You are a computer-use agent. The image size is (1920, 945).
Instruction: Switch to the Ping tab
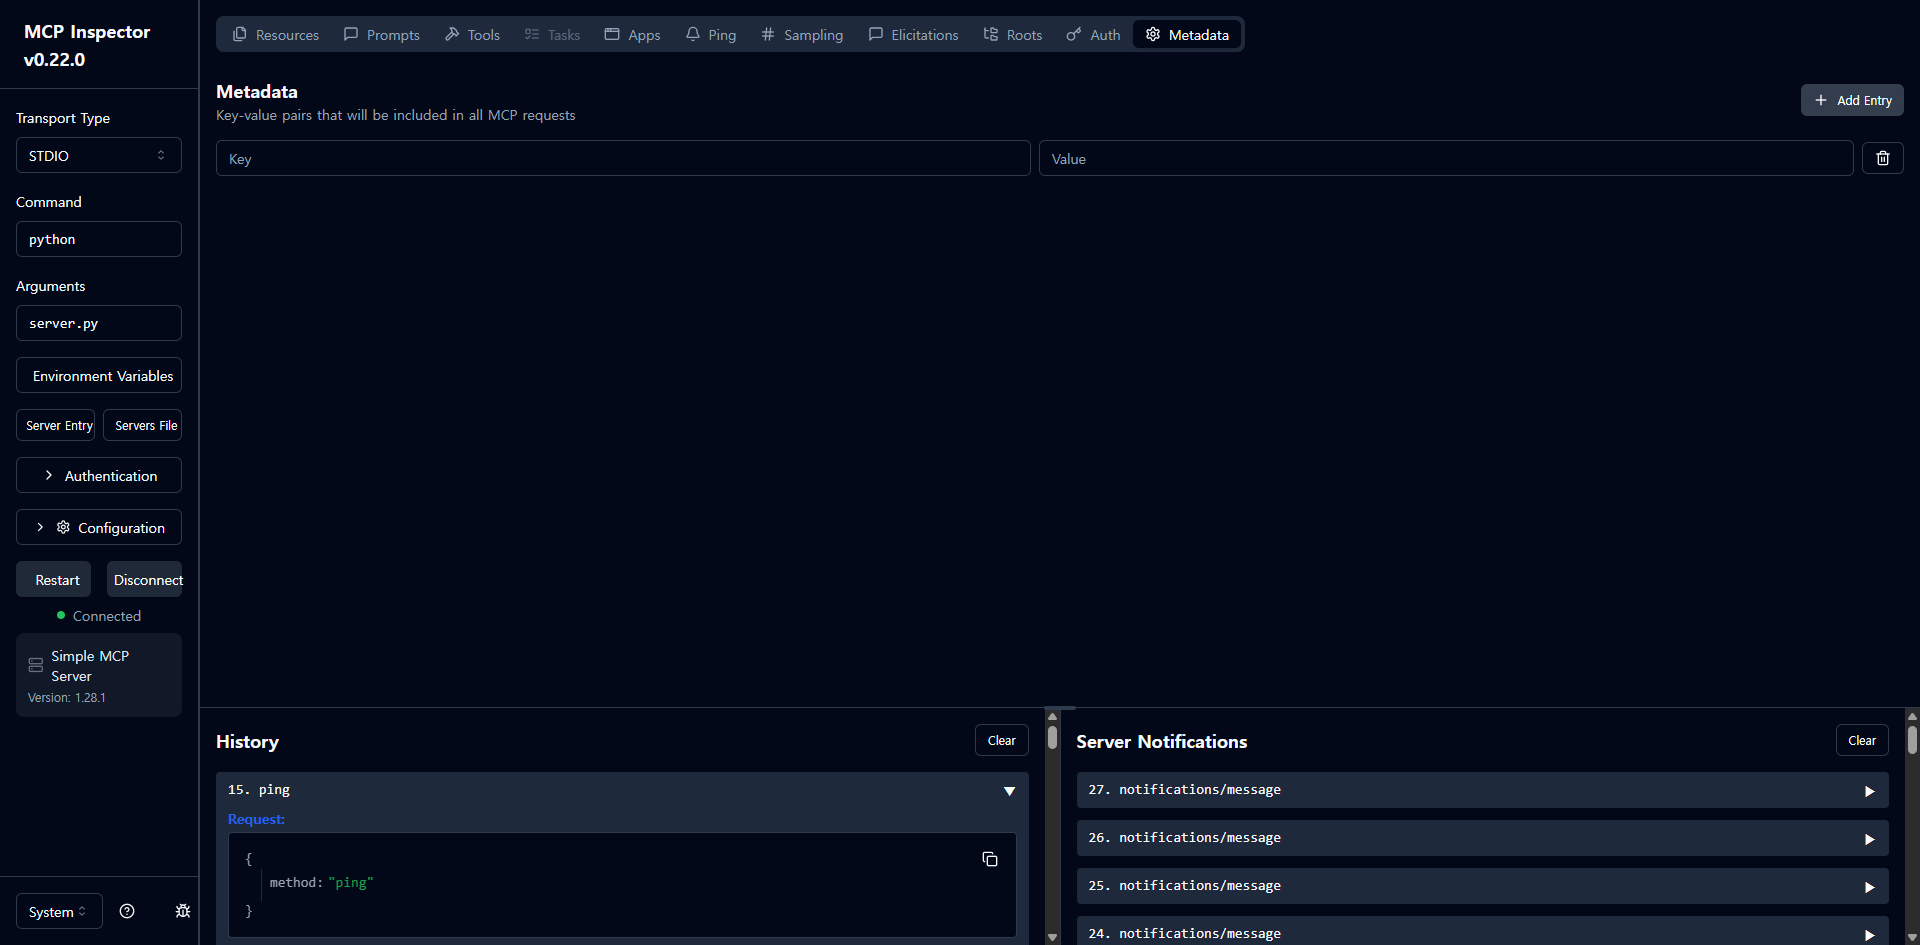[711, 35]
